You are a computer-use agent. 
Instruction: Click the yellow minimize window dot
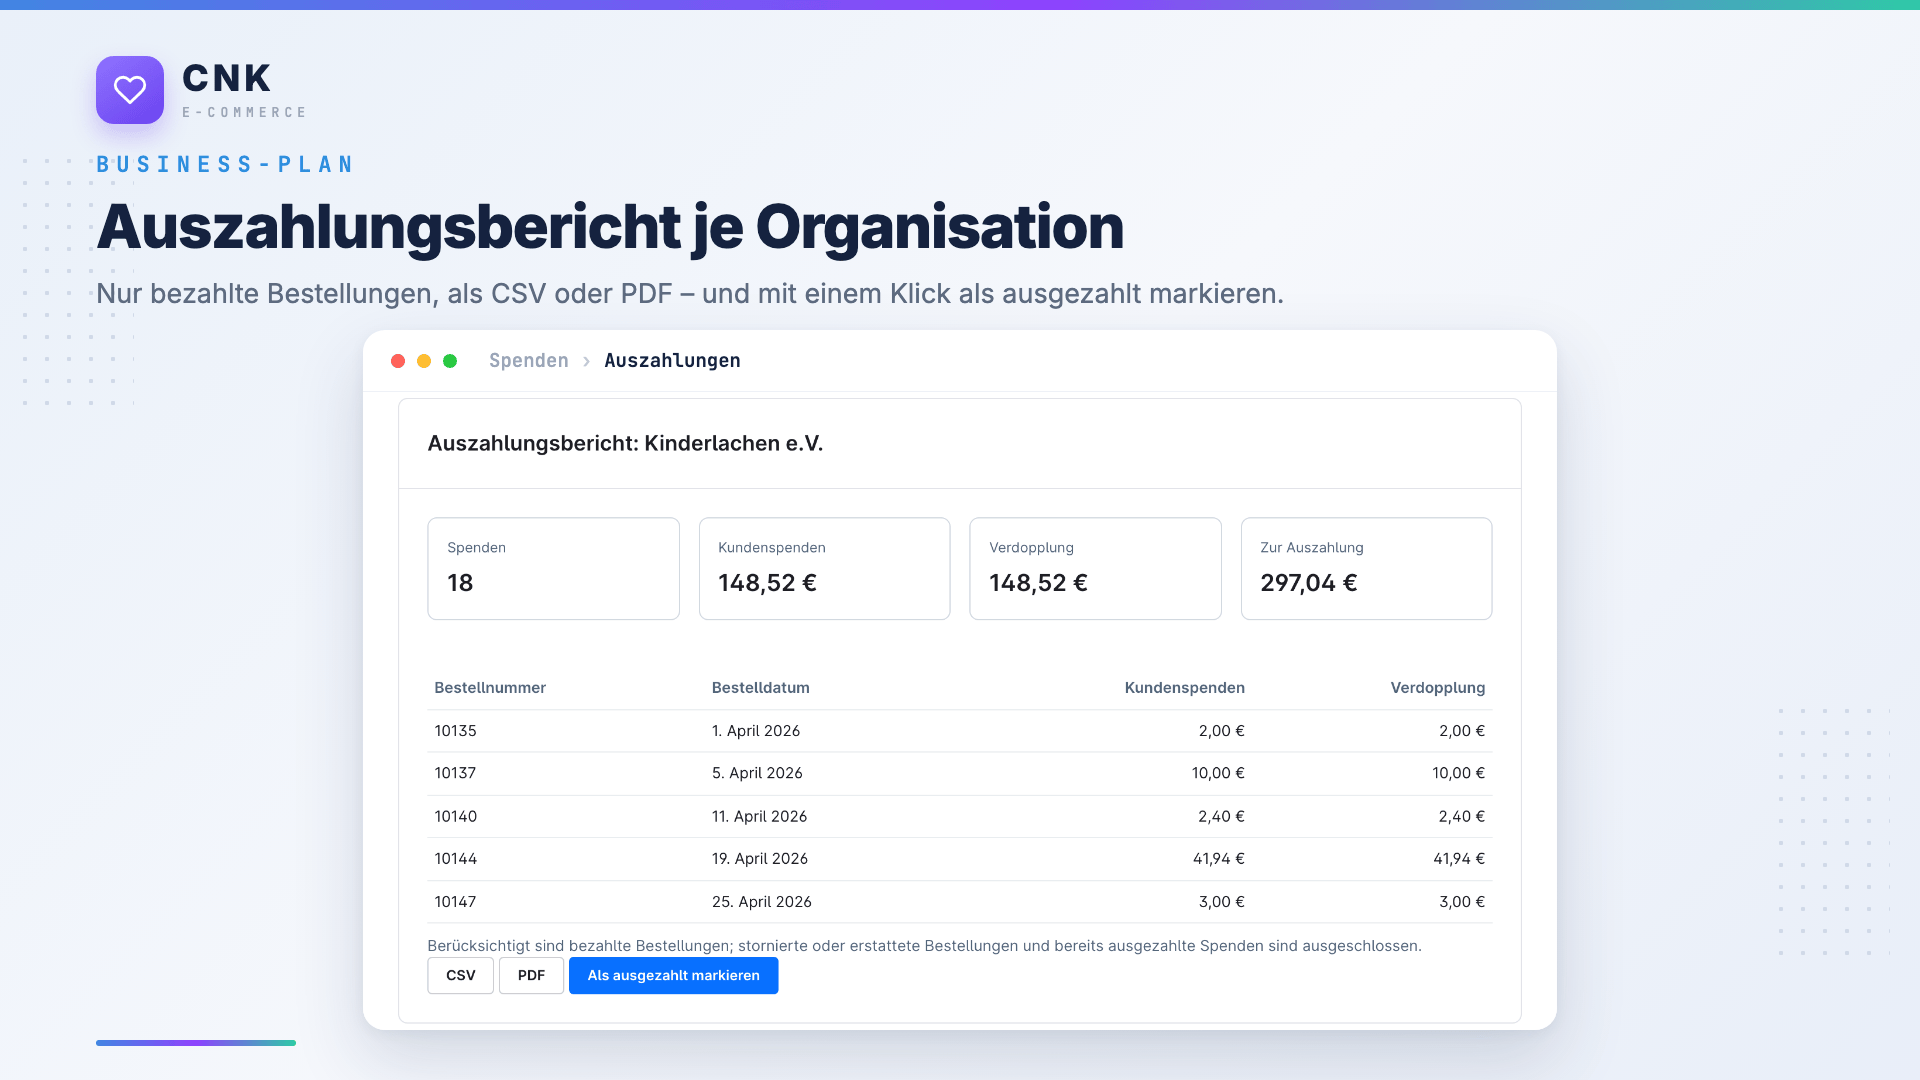[x=424, y=361]
